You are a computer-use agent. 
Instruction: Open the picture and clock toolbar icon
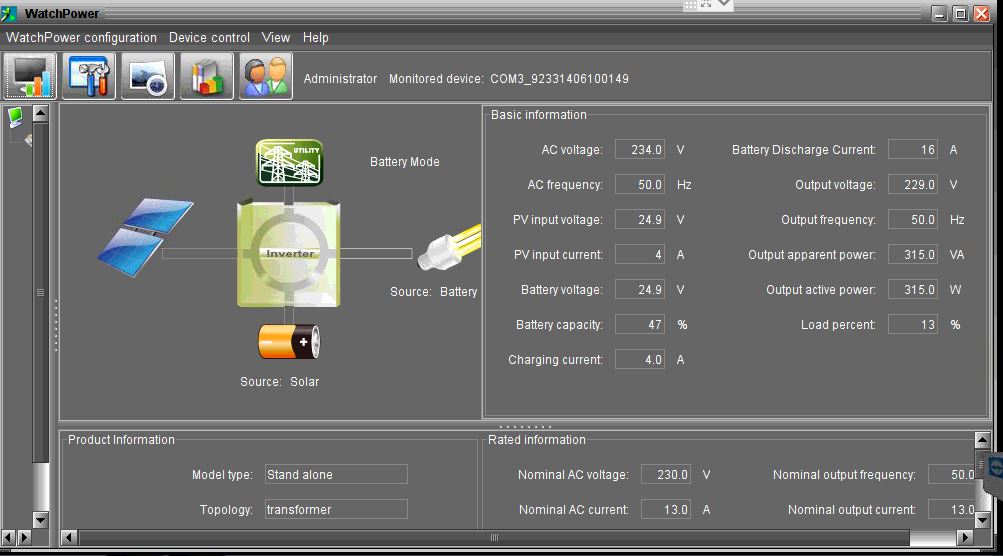tap(148, 76)
